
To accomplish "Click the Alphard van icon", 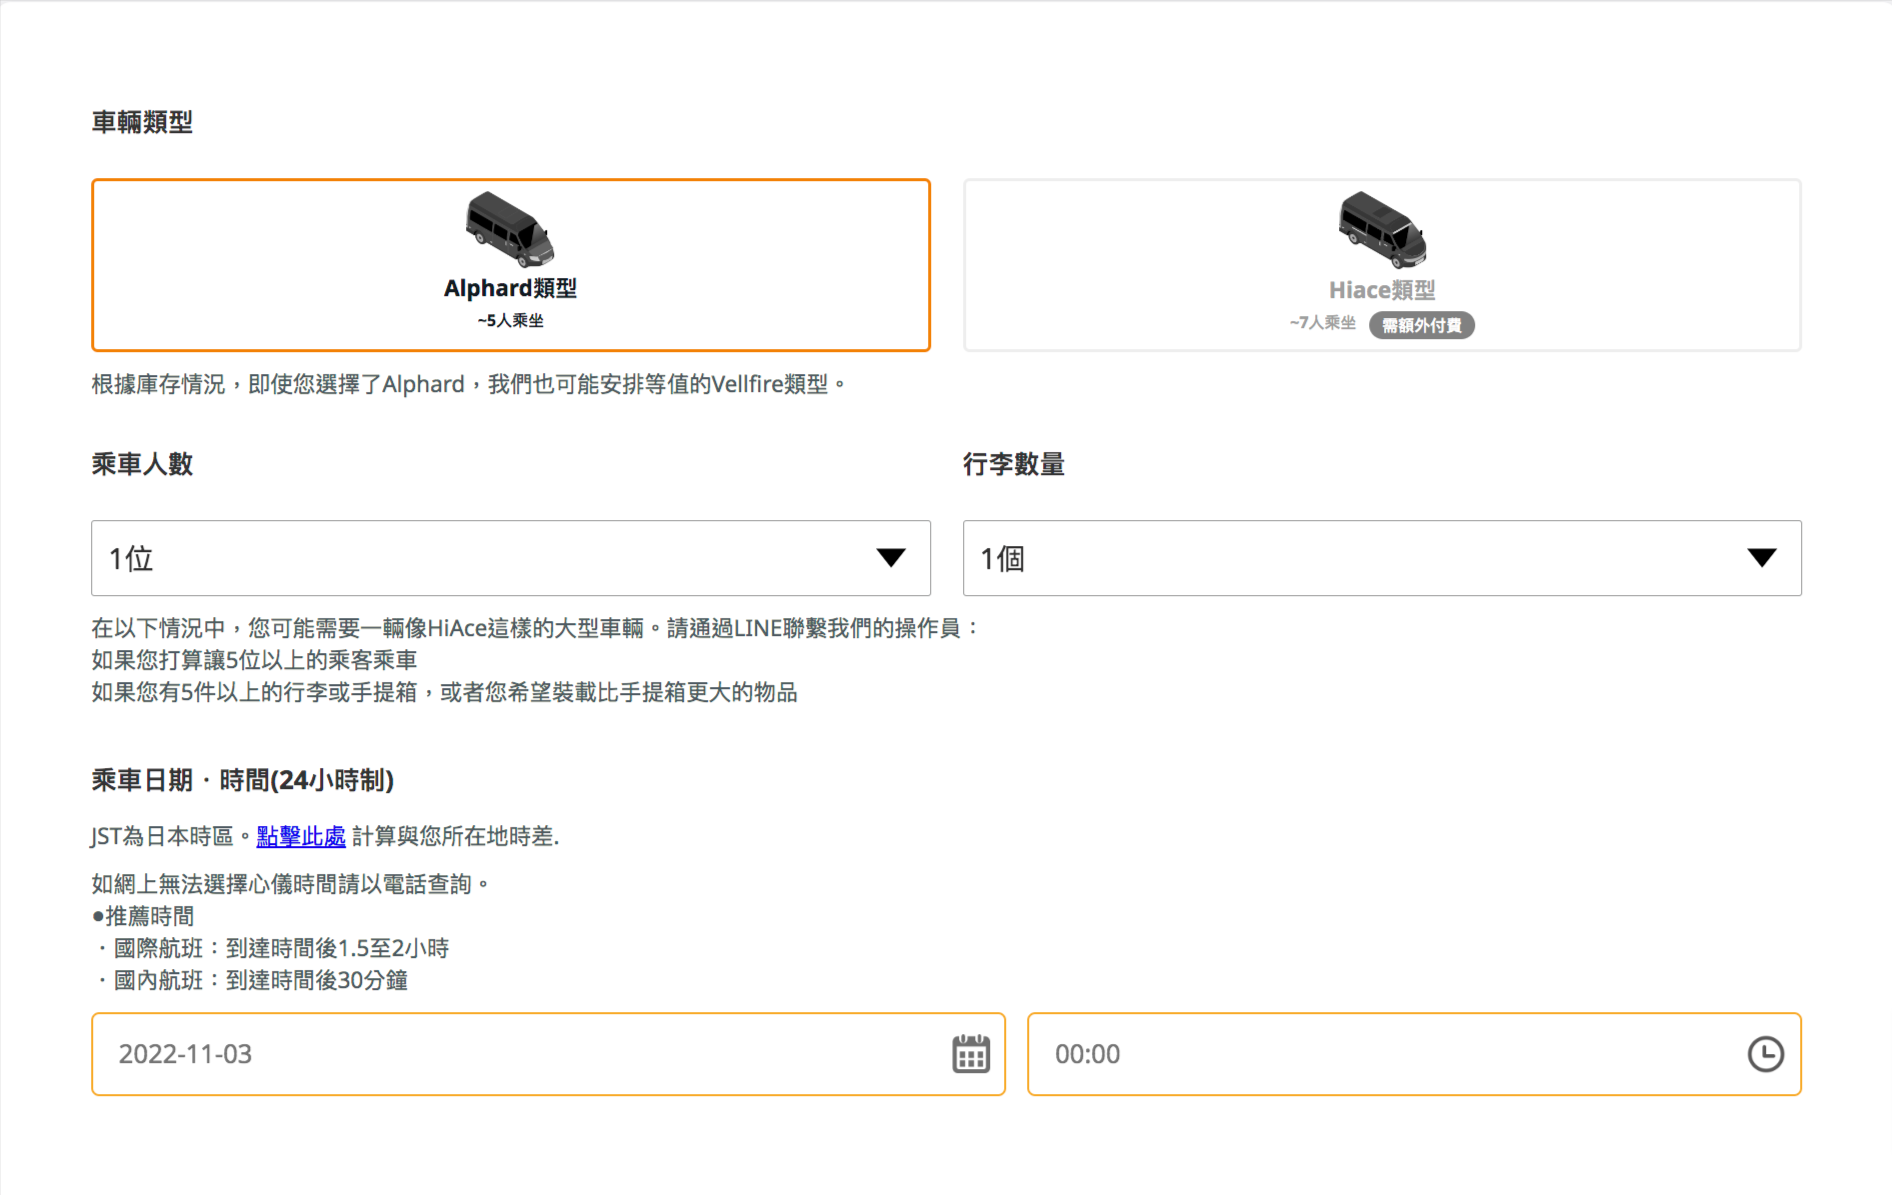I will point(509,229).
